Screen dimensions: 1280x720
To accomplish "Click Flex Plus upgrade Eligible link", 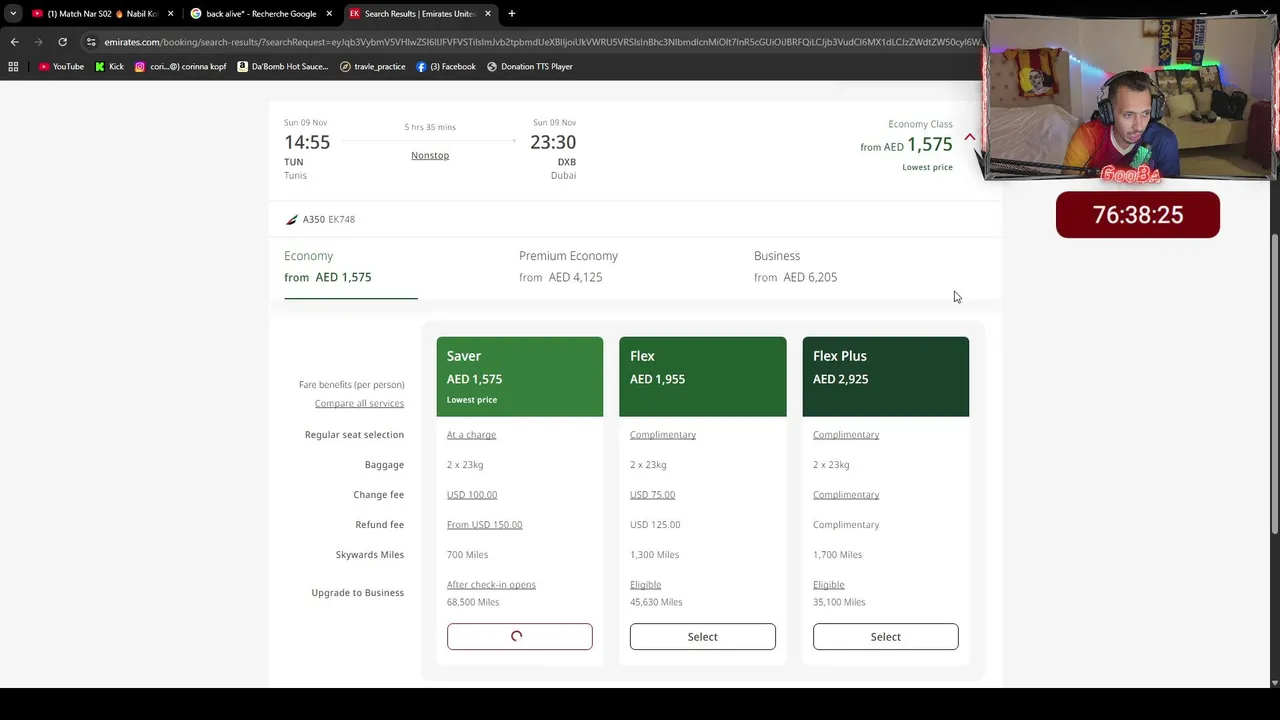I will coord(828,585).
